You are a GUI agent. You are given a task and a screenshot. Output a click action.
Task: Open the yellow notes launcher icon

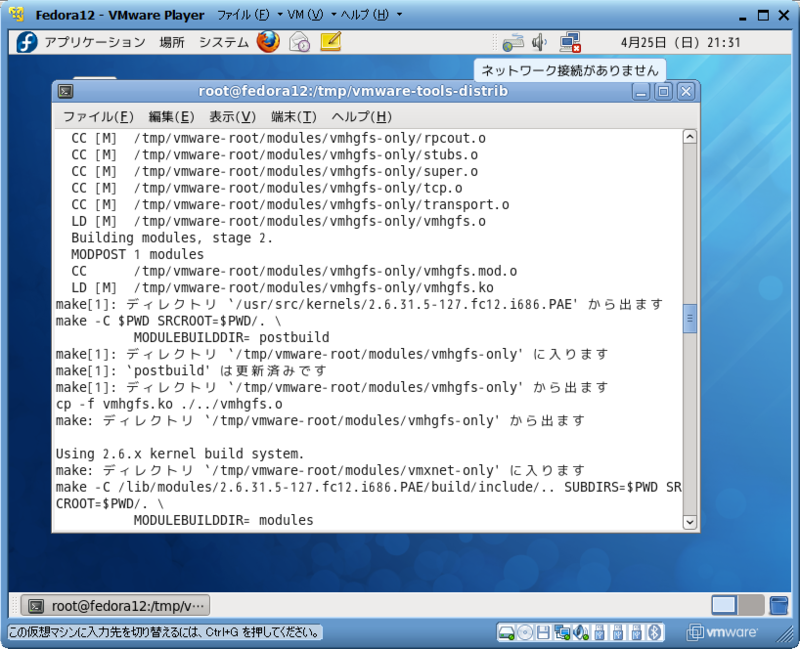(x=331, y=42)
